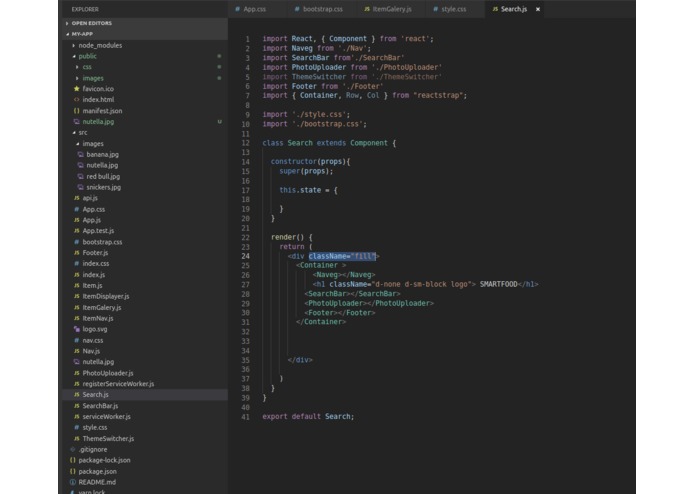Image resolution: width=695 pixels, height=494 pixels.
Task: Open the ThemeSwitcher.js file
Action: [x=108, y=439]
